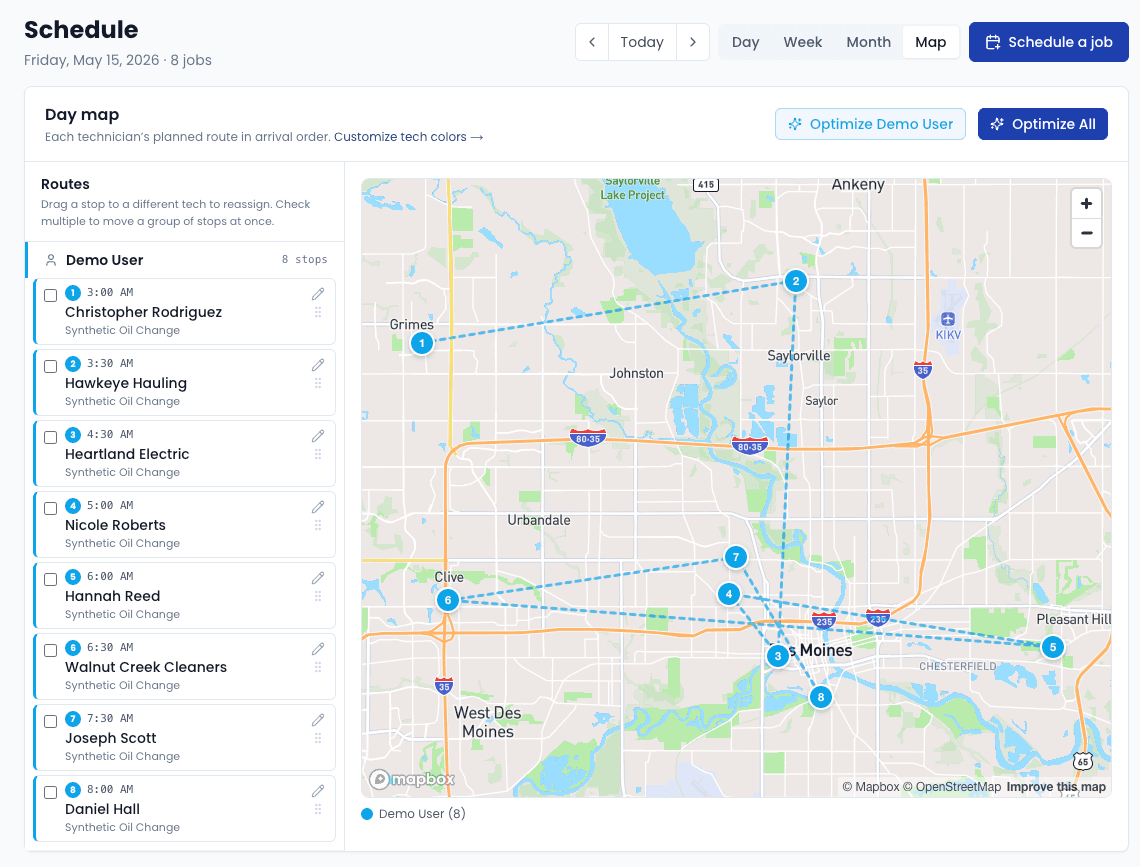The image size is (1140, 867).
Task: Edit Nicole Roberts job pencil icon
Action: pyautogui.click(x=318, y=507)
